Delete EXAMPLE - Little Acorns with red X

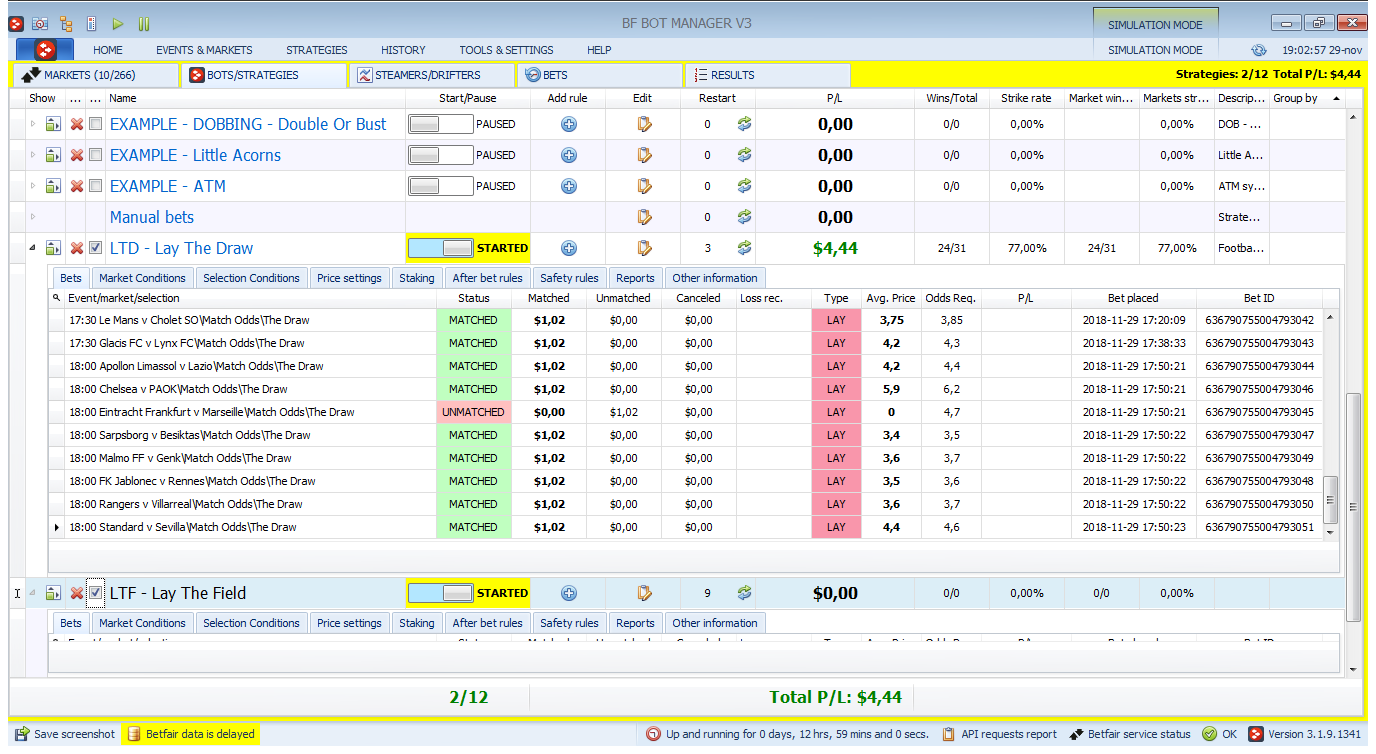click(x=77, y=155)
